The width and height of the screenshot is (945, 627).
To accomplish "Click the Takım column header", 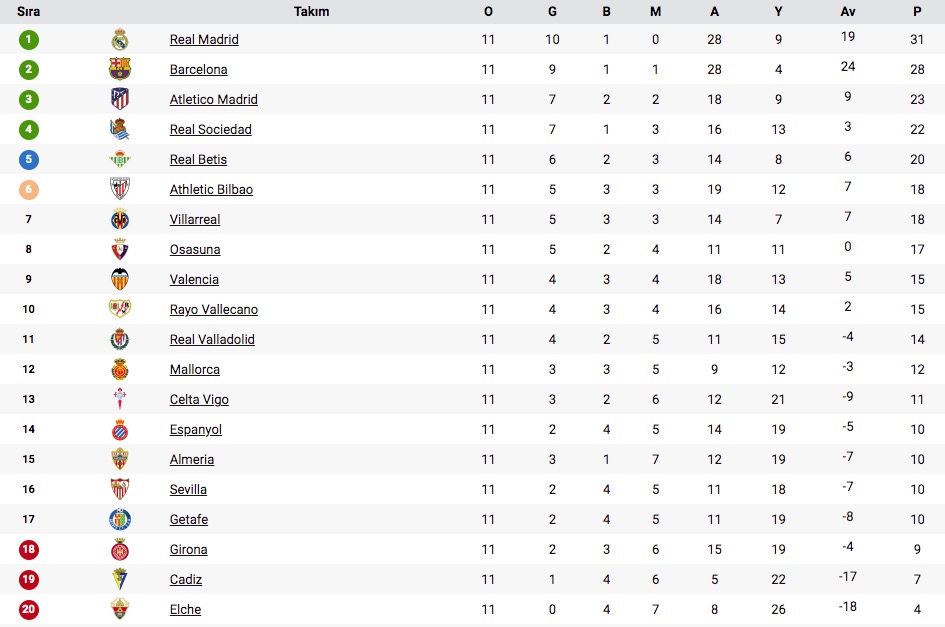I will point(312,11).
